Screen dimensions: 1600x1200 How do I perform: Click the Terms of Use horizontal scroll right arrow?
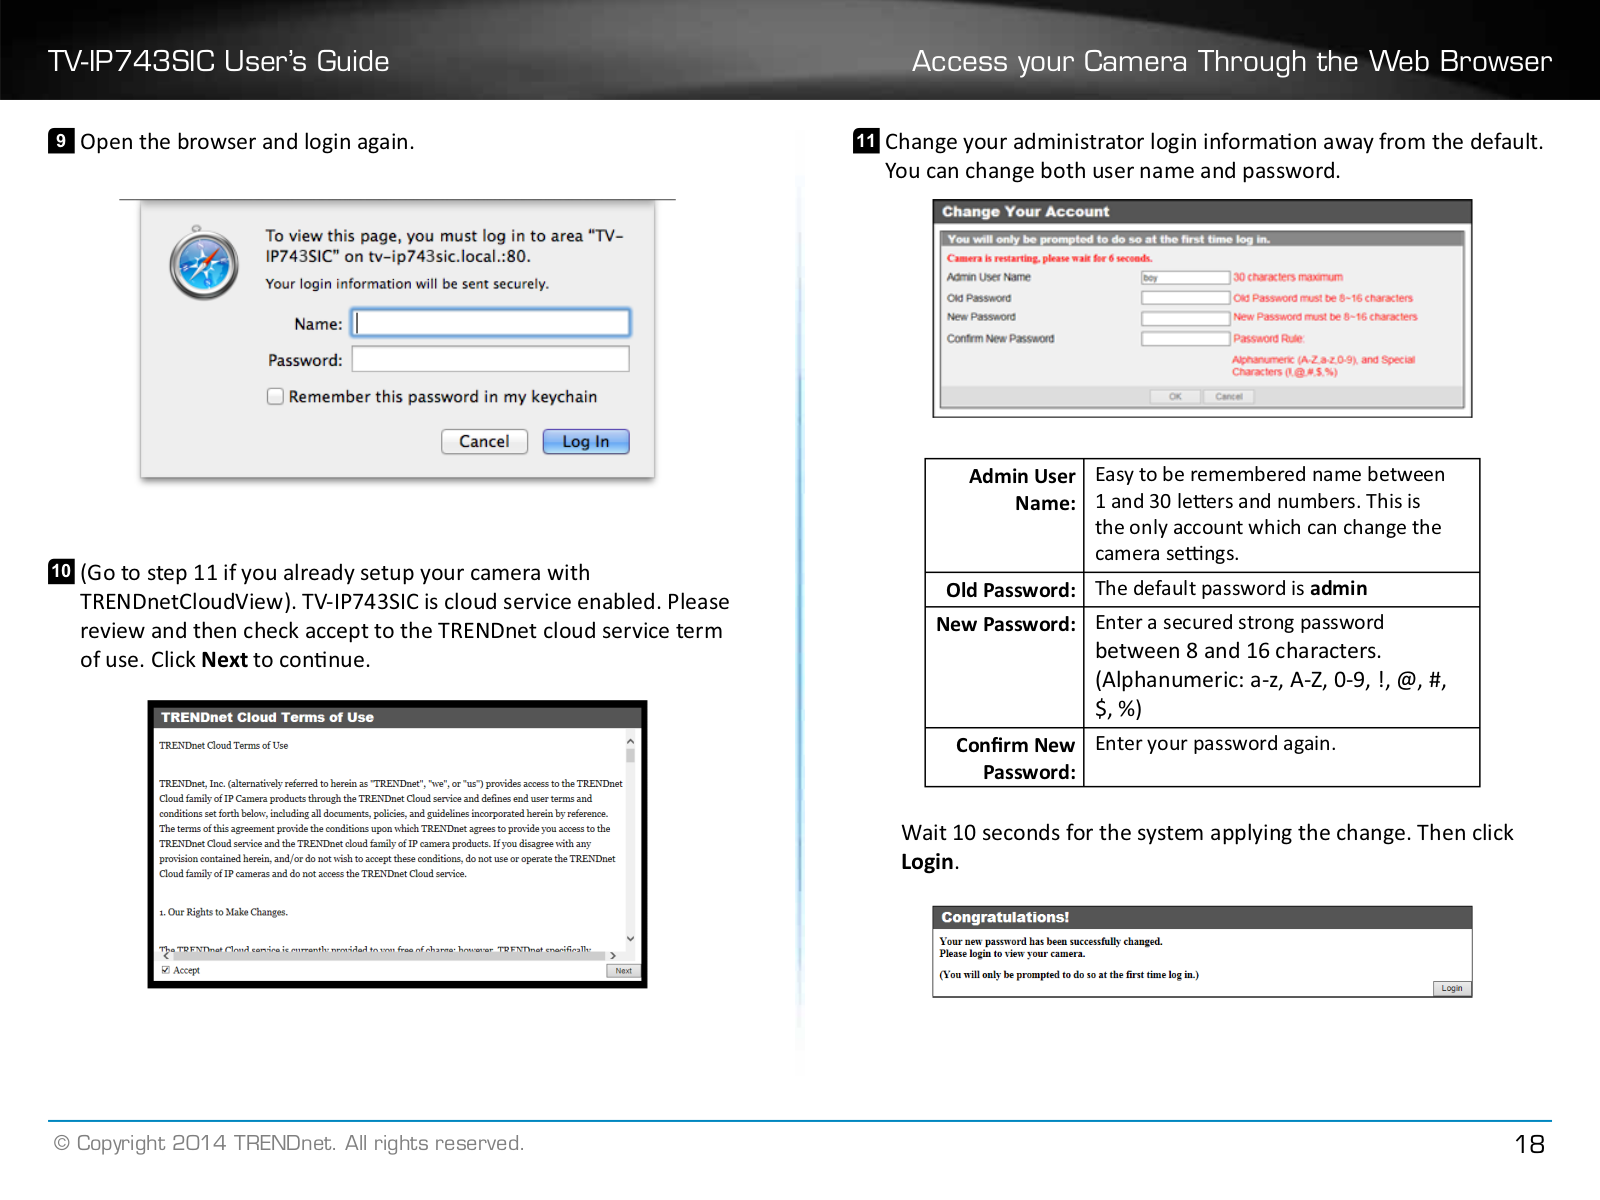coord(613,955)
